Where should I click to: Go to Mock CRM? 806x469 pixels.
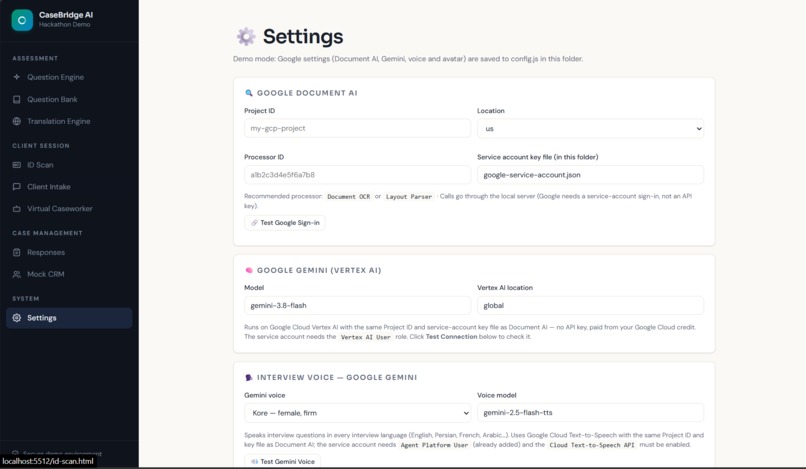click(x=69, y=274)
